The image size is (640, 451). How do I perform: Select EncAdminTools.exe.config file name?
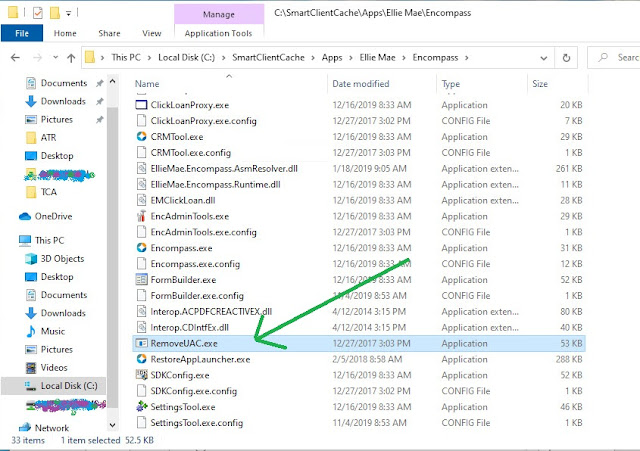pyautogui.click(x=204, y=232)
